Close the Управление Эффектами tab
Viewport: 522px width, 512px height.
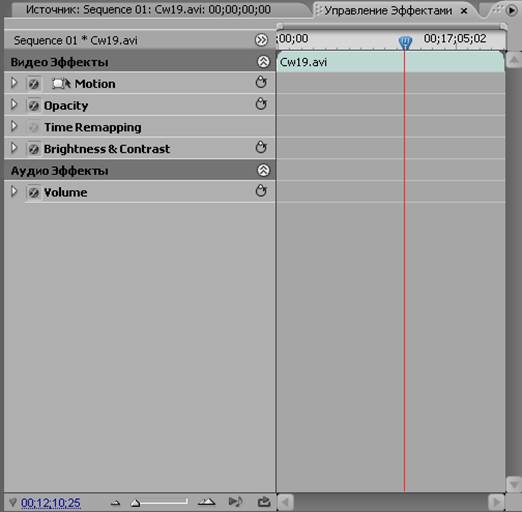click(464, 11)
